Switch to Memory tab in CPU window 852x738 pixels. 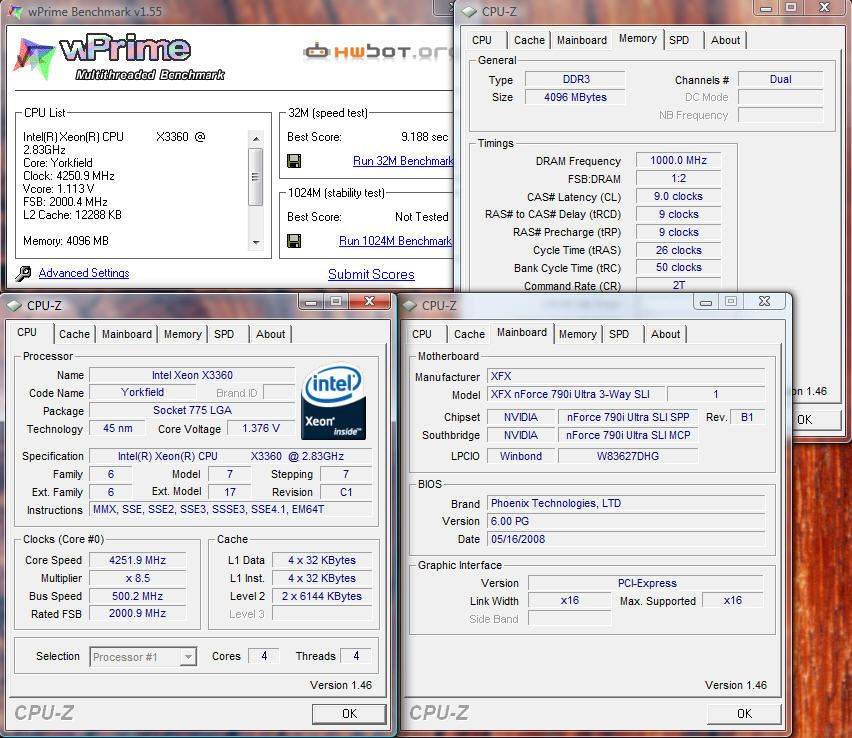click(x=183, y=334)
